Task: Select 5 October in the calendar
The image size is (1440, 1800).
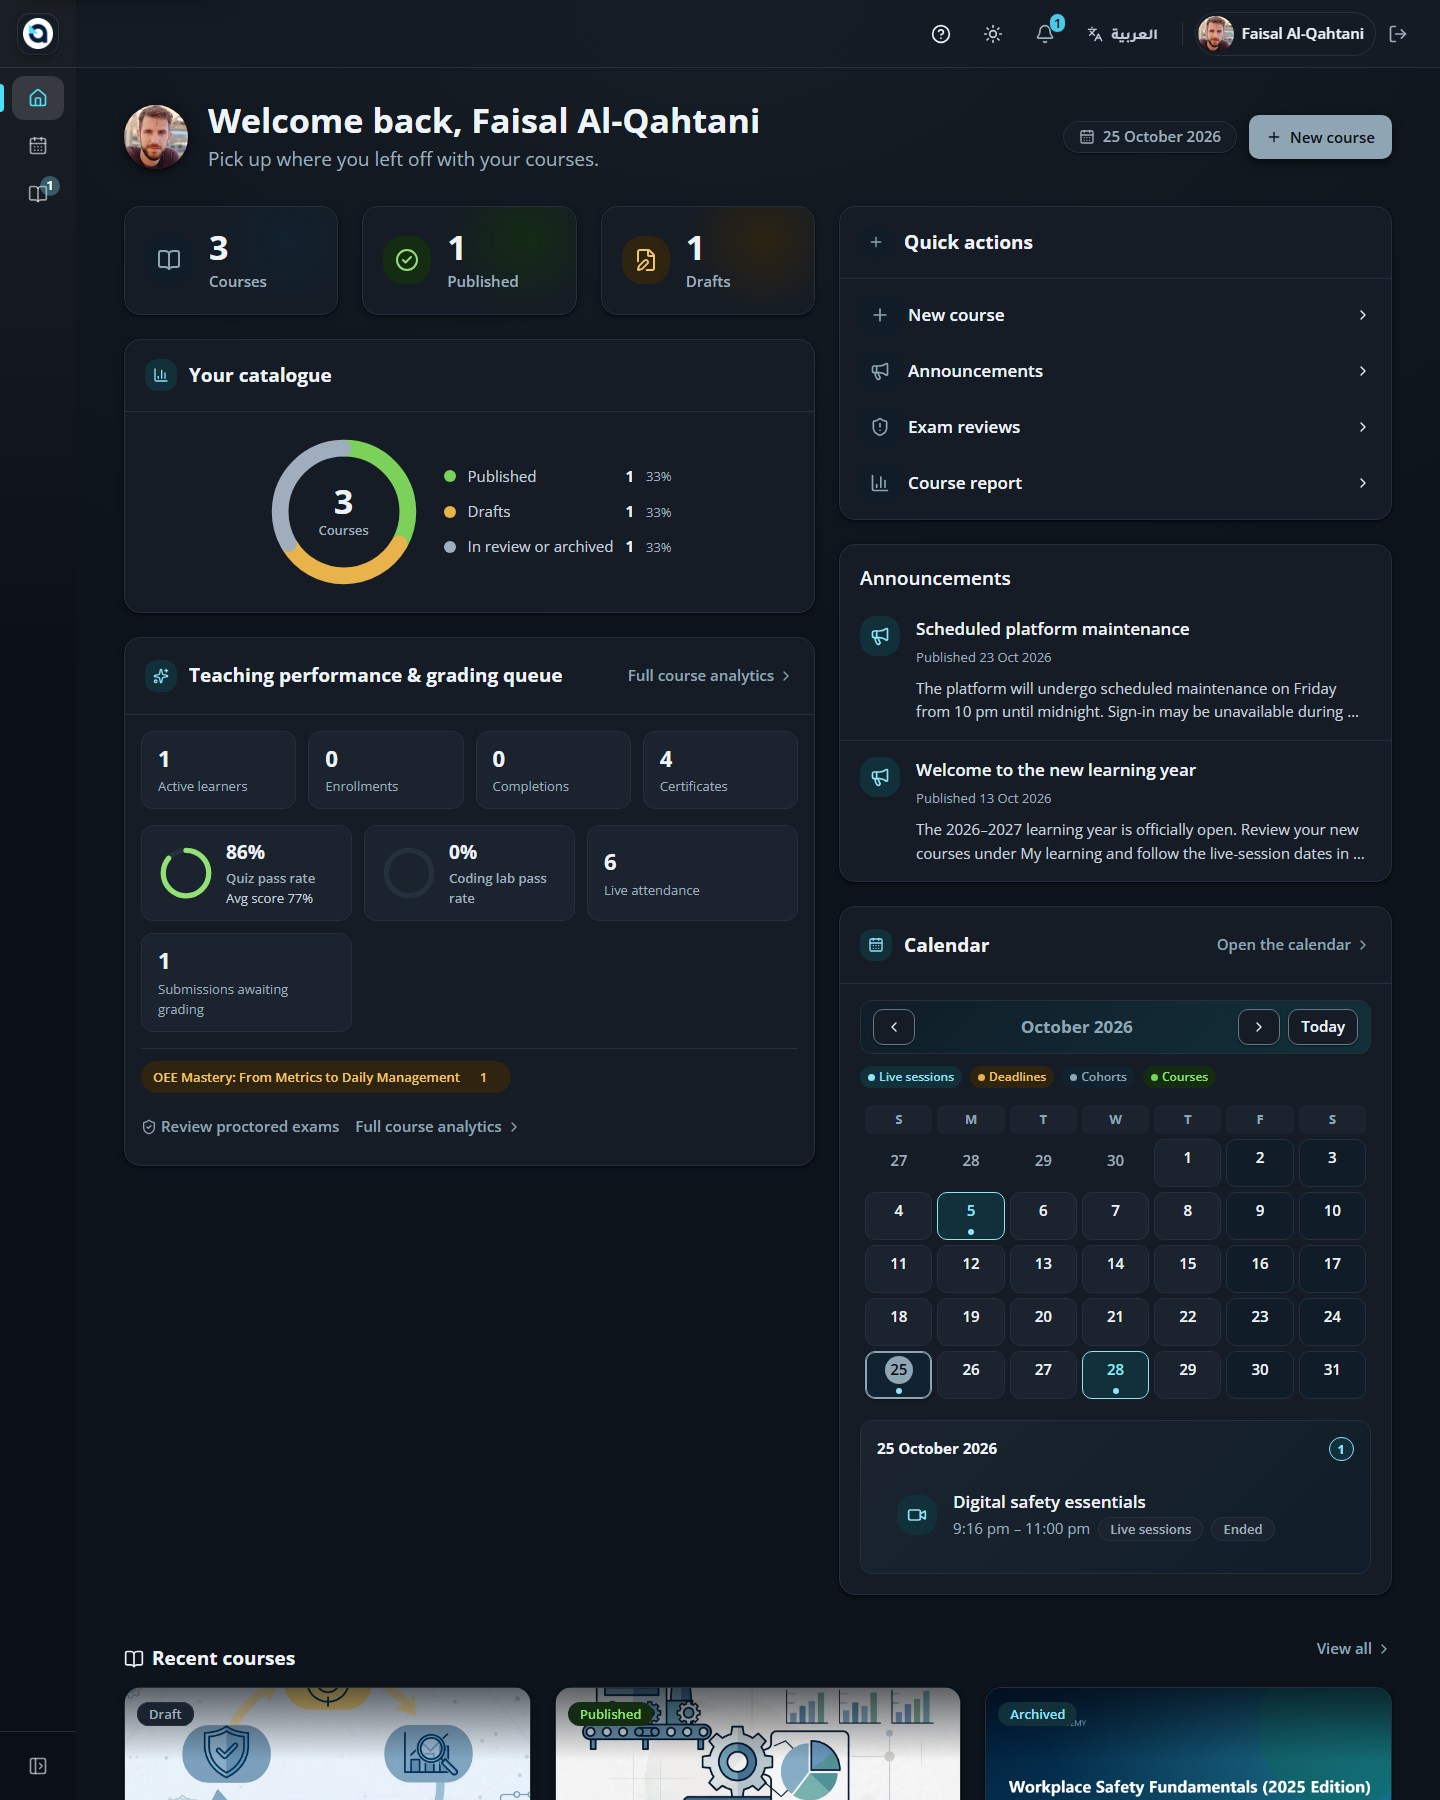Action: tap(971, 1216)
